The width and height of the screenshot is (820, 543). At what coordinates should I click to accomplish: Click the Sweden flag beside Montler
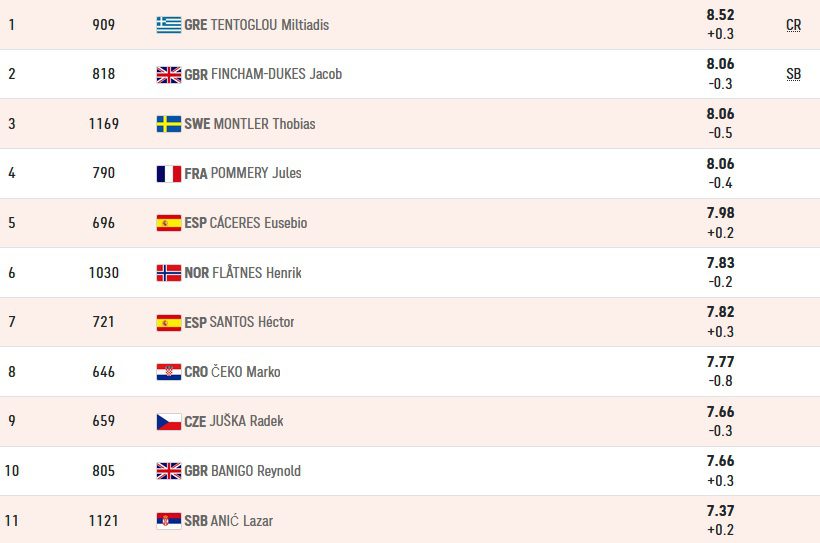tap(168, 124)
